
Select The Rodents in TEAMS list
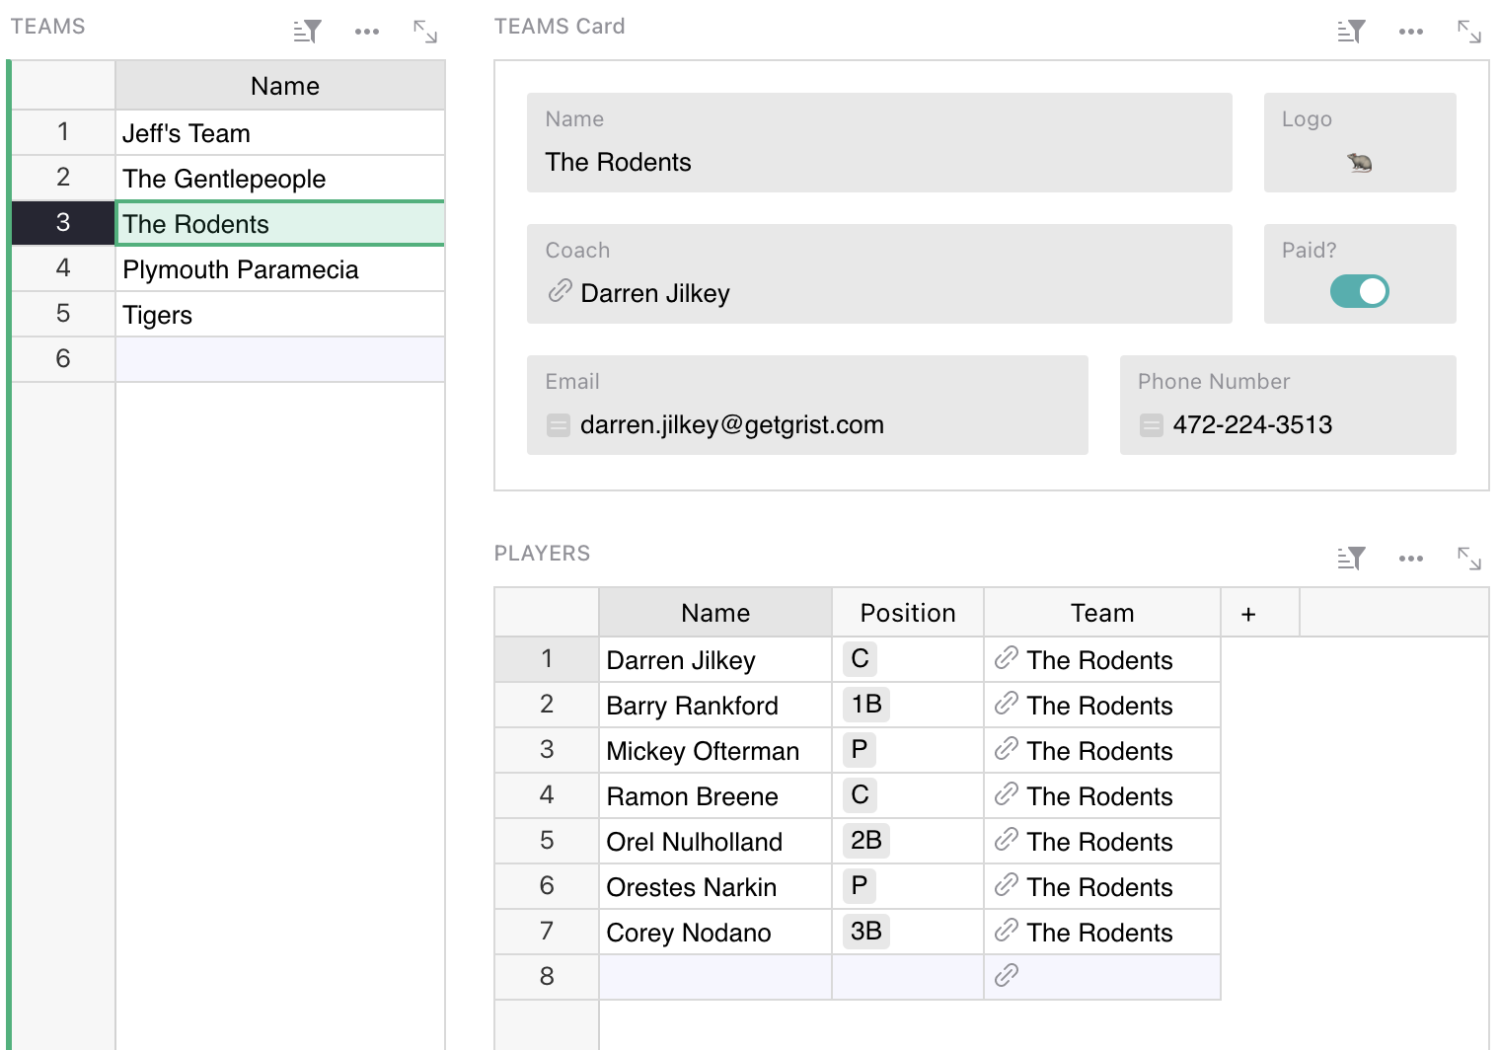coord(280,224)
